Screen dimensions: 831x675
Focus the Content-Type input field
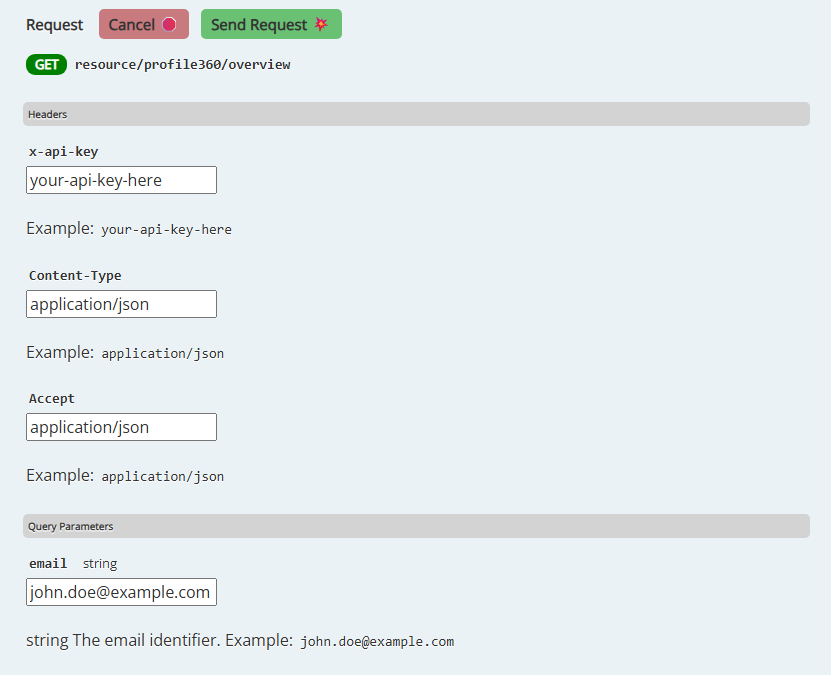tap(121, 304)
